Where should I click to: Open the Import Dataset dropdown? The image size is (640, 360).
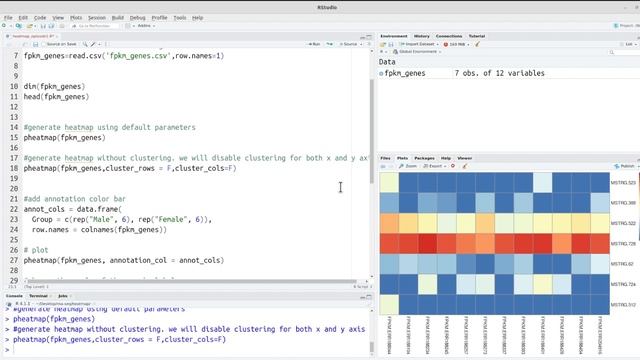[419, 44]
